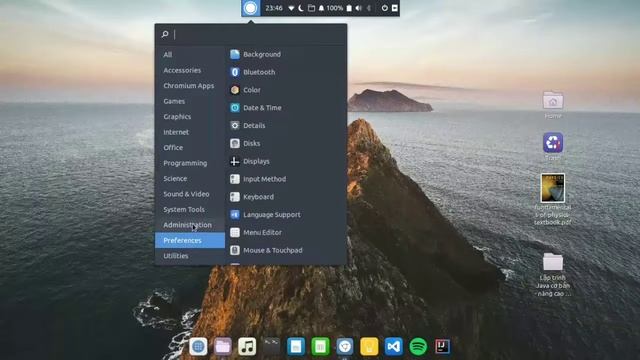Screen dimensions: 640x360
Task: Select the Science category
Action: click(190, 179)
